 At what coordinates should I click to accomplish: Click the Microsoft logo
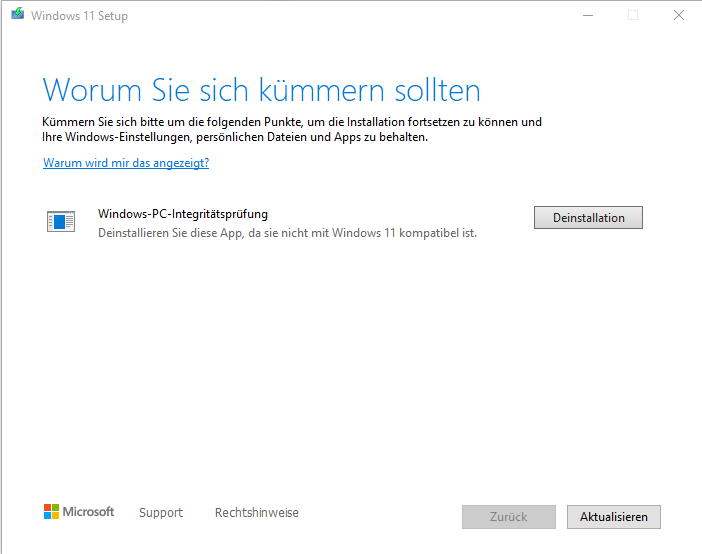[x=79, y=511]
